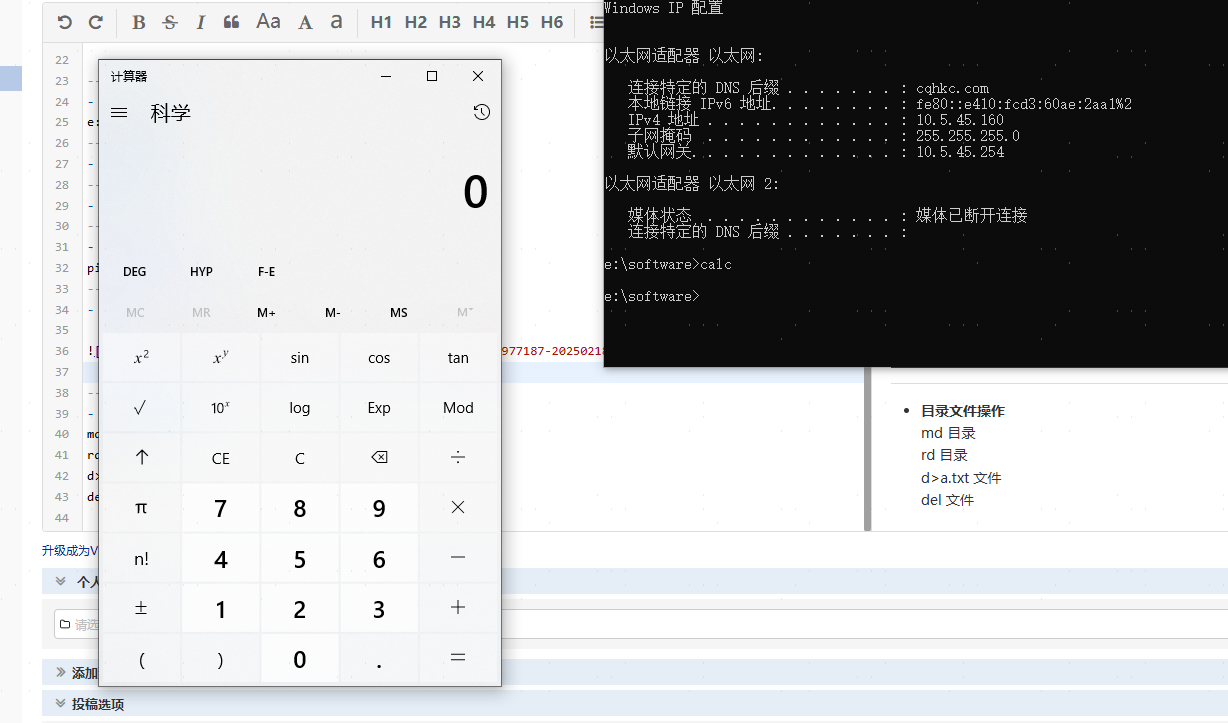Click the log button in Calculator
This screenshot has width=1228, height=723.
[300, 408]
